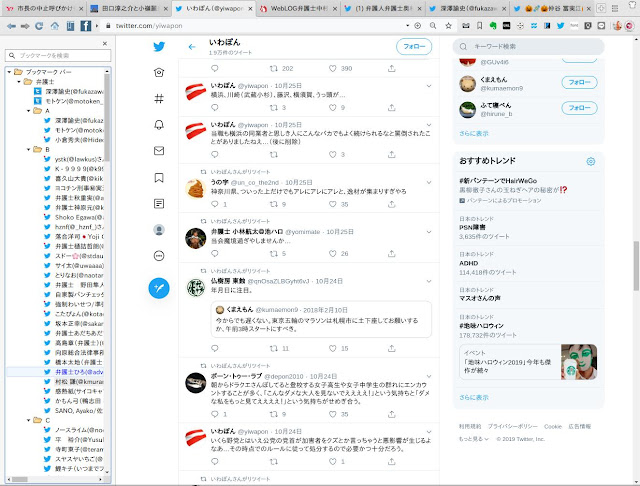The height and width of the screenshot is (486, 640).
Task: Open tweet menu chevron on ボーン・トゥー・ラブ tweet
Action: 429,376
